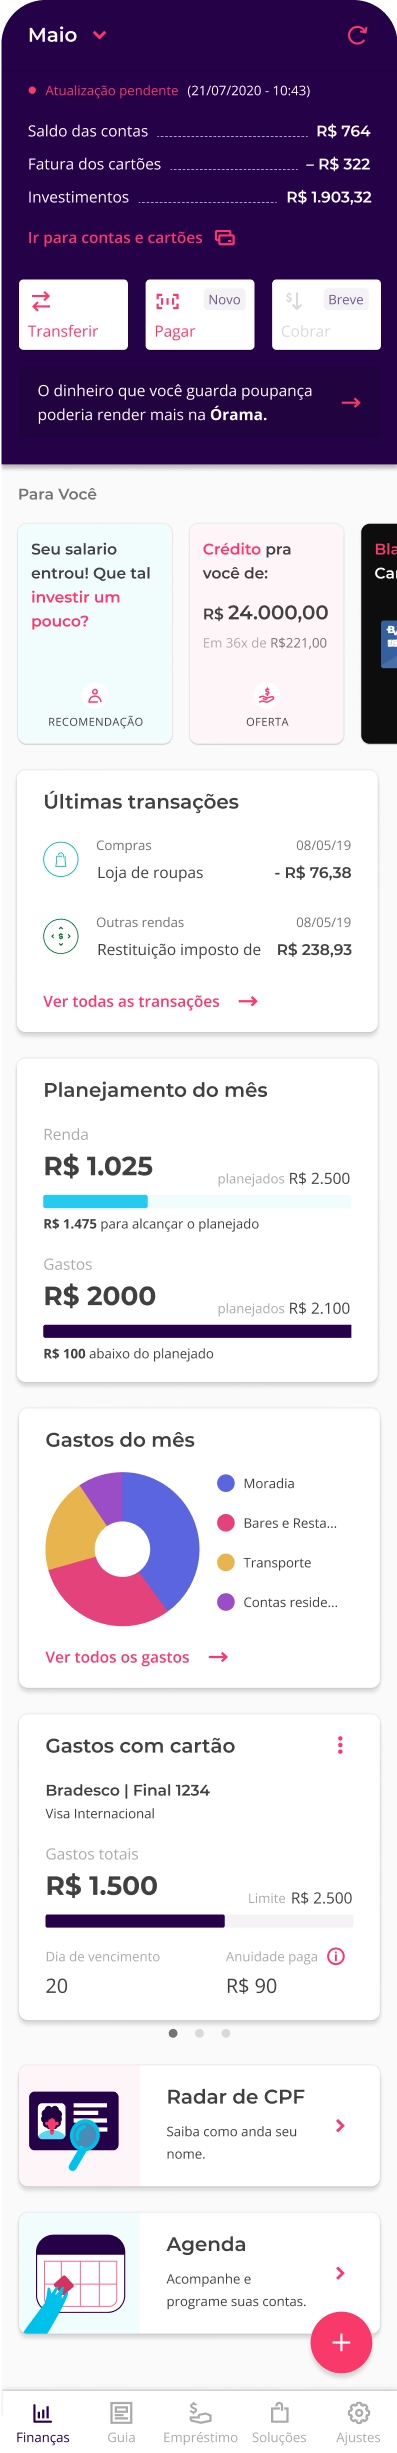Open Ver todos os gastos link
The image size is (397, 2453).
[x=136, y=1657]
